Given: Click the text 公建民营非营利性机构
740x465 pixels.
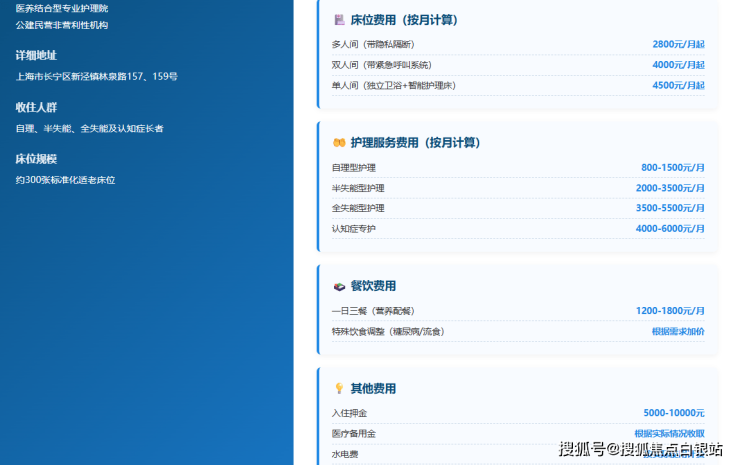Looking at the screenshot, I should [x=62, y=25].
